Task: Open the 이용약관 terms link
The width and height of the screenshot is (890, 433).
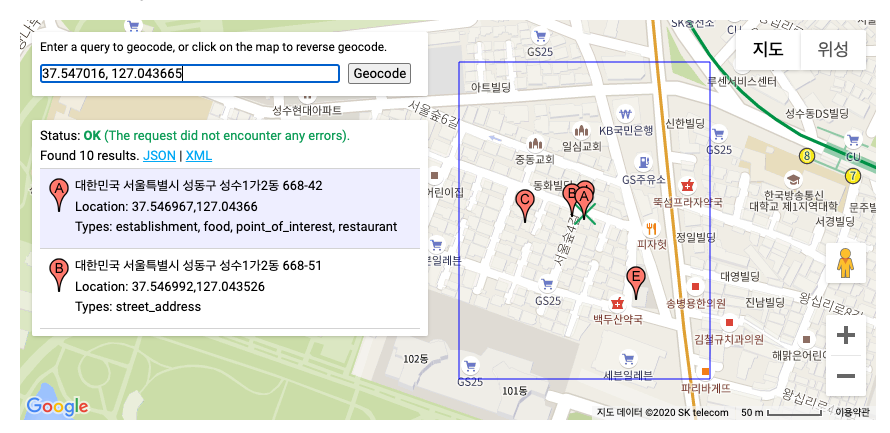Action: [851, 413]
